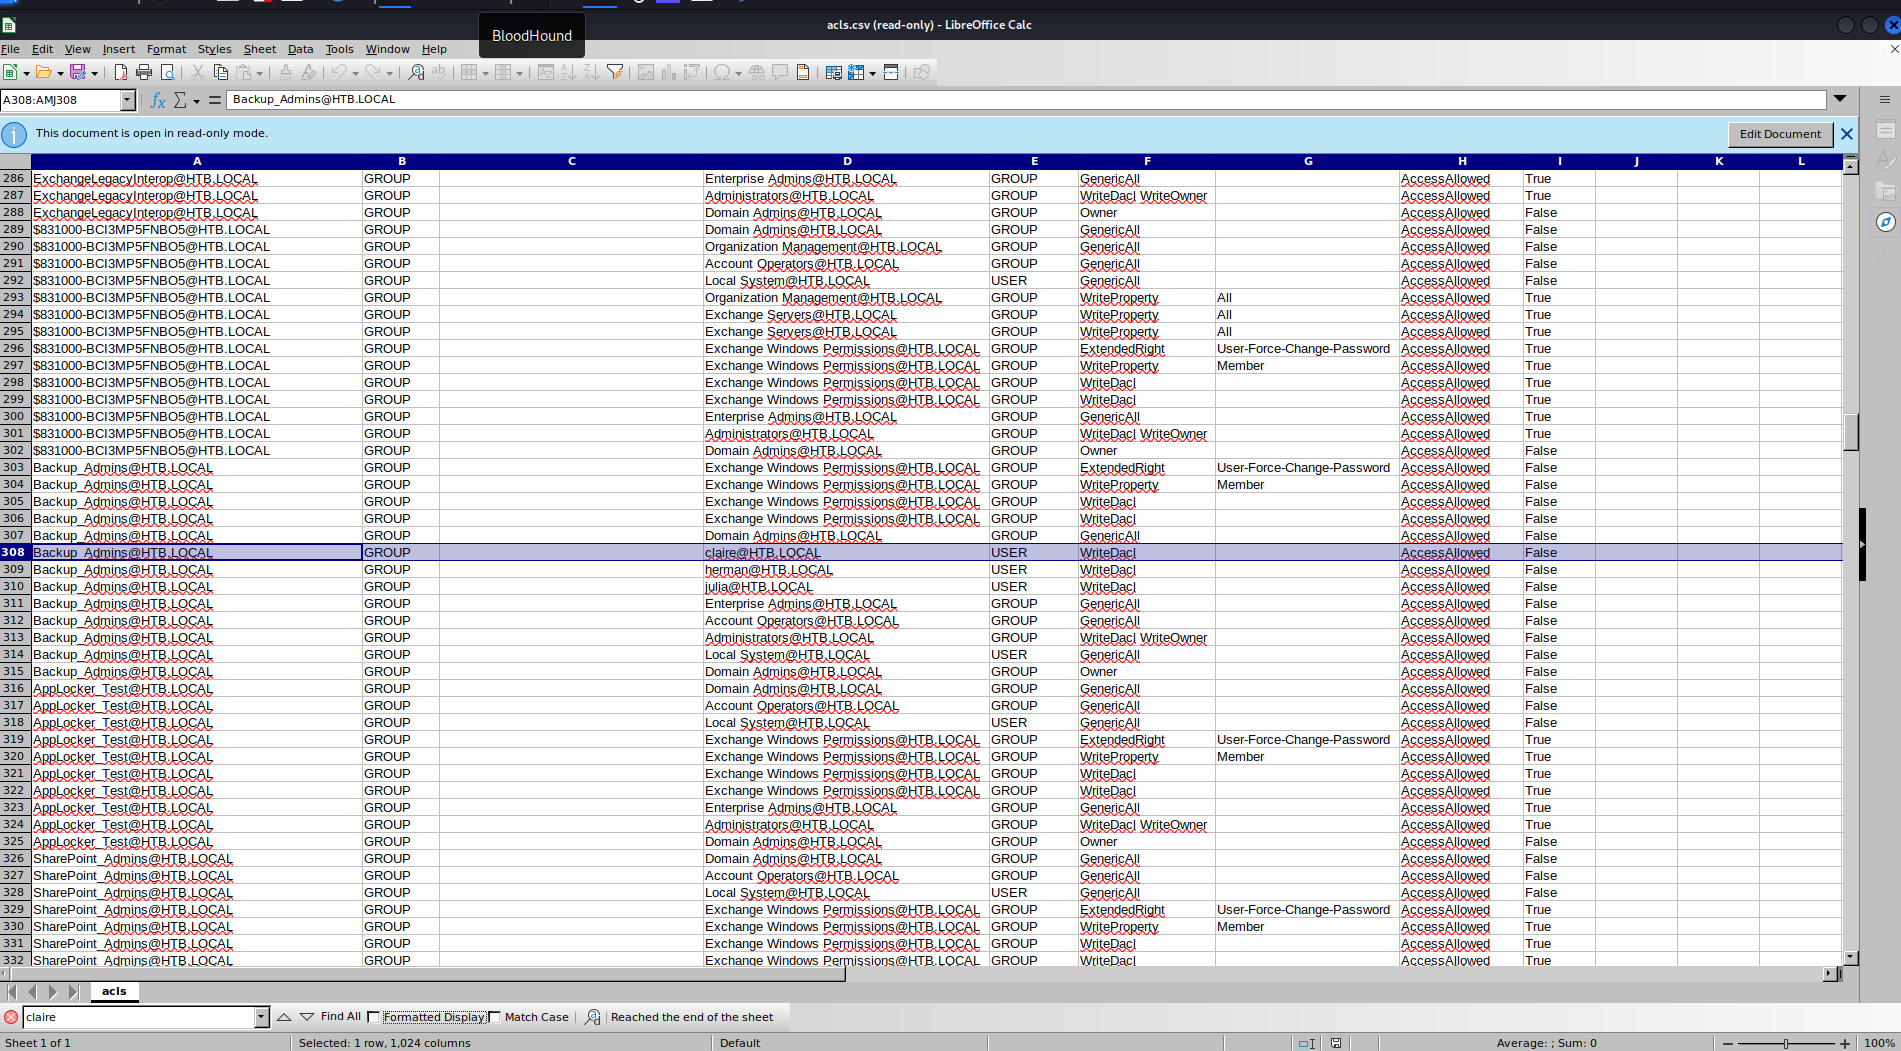Click the Clear Direct Formatting icon
The width and height of the screenshot is (1901, 1051).
(309, 72)
